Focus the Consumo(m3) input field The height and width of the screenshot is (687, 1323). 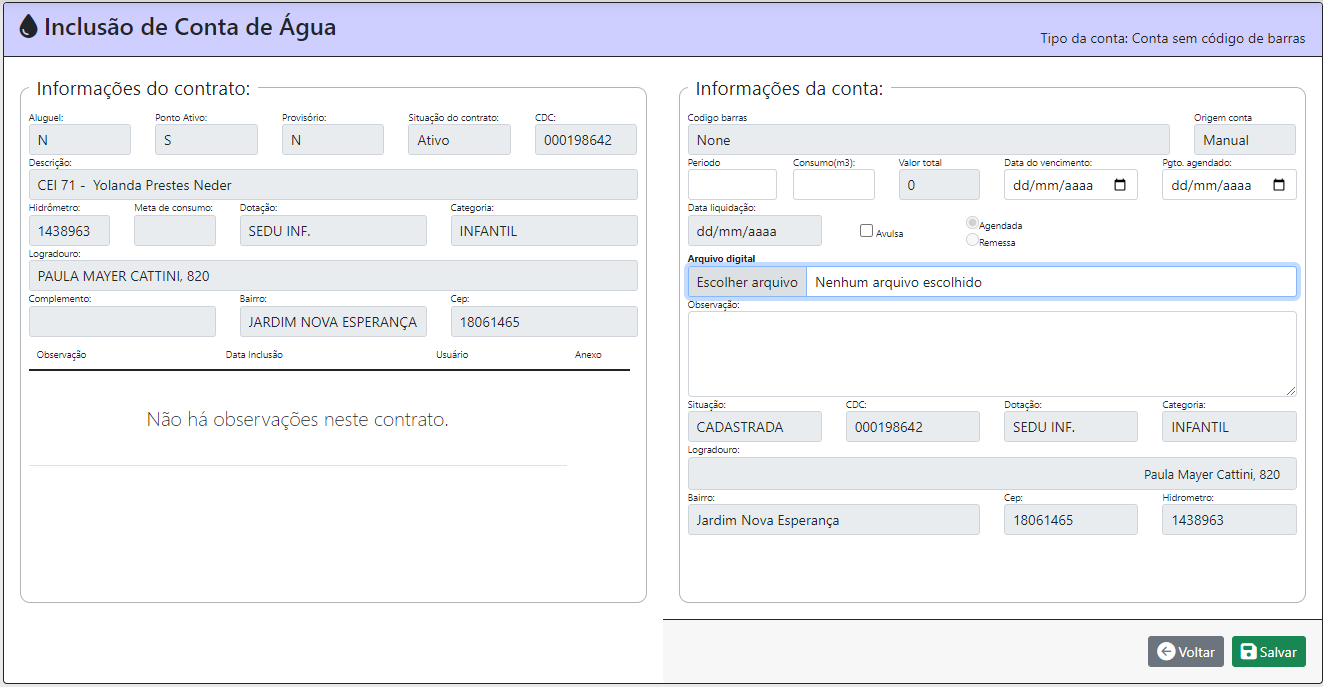click(834, 185)
